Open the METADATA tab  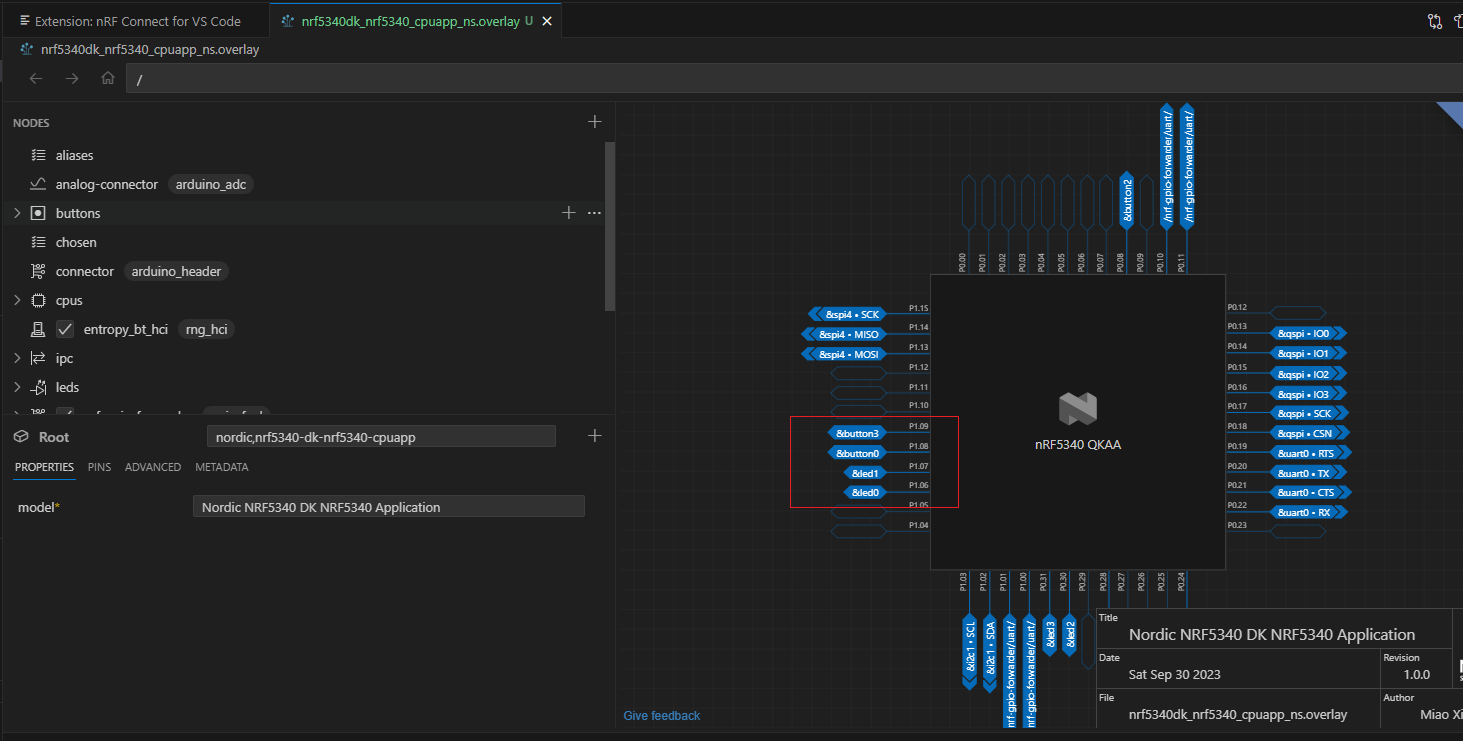[x=222, y=467]
